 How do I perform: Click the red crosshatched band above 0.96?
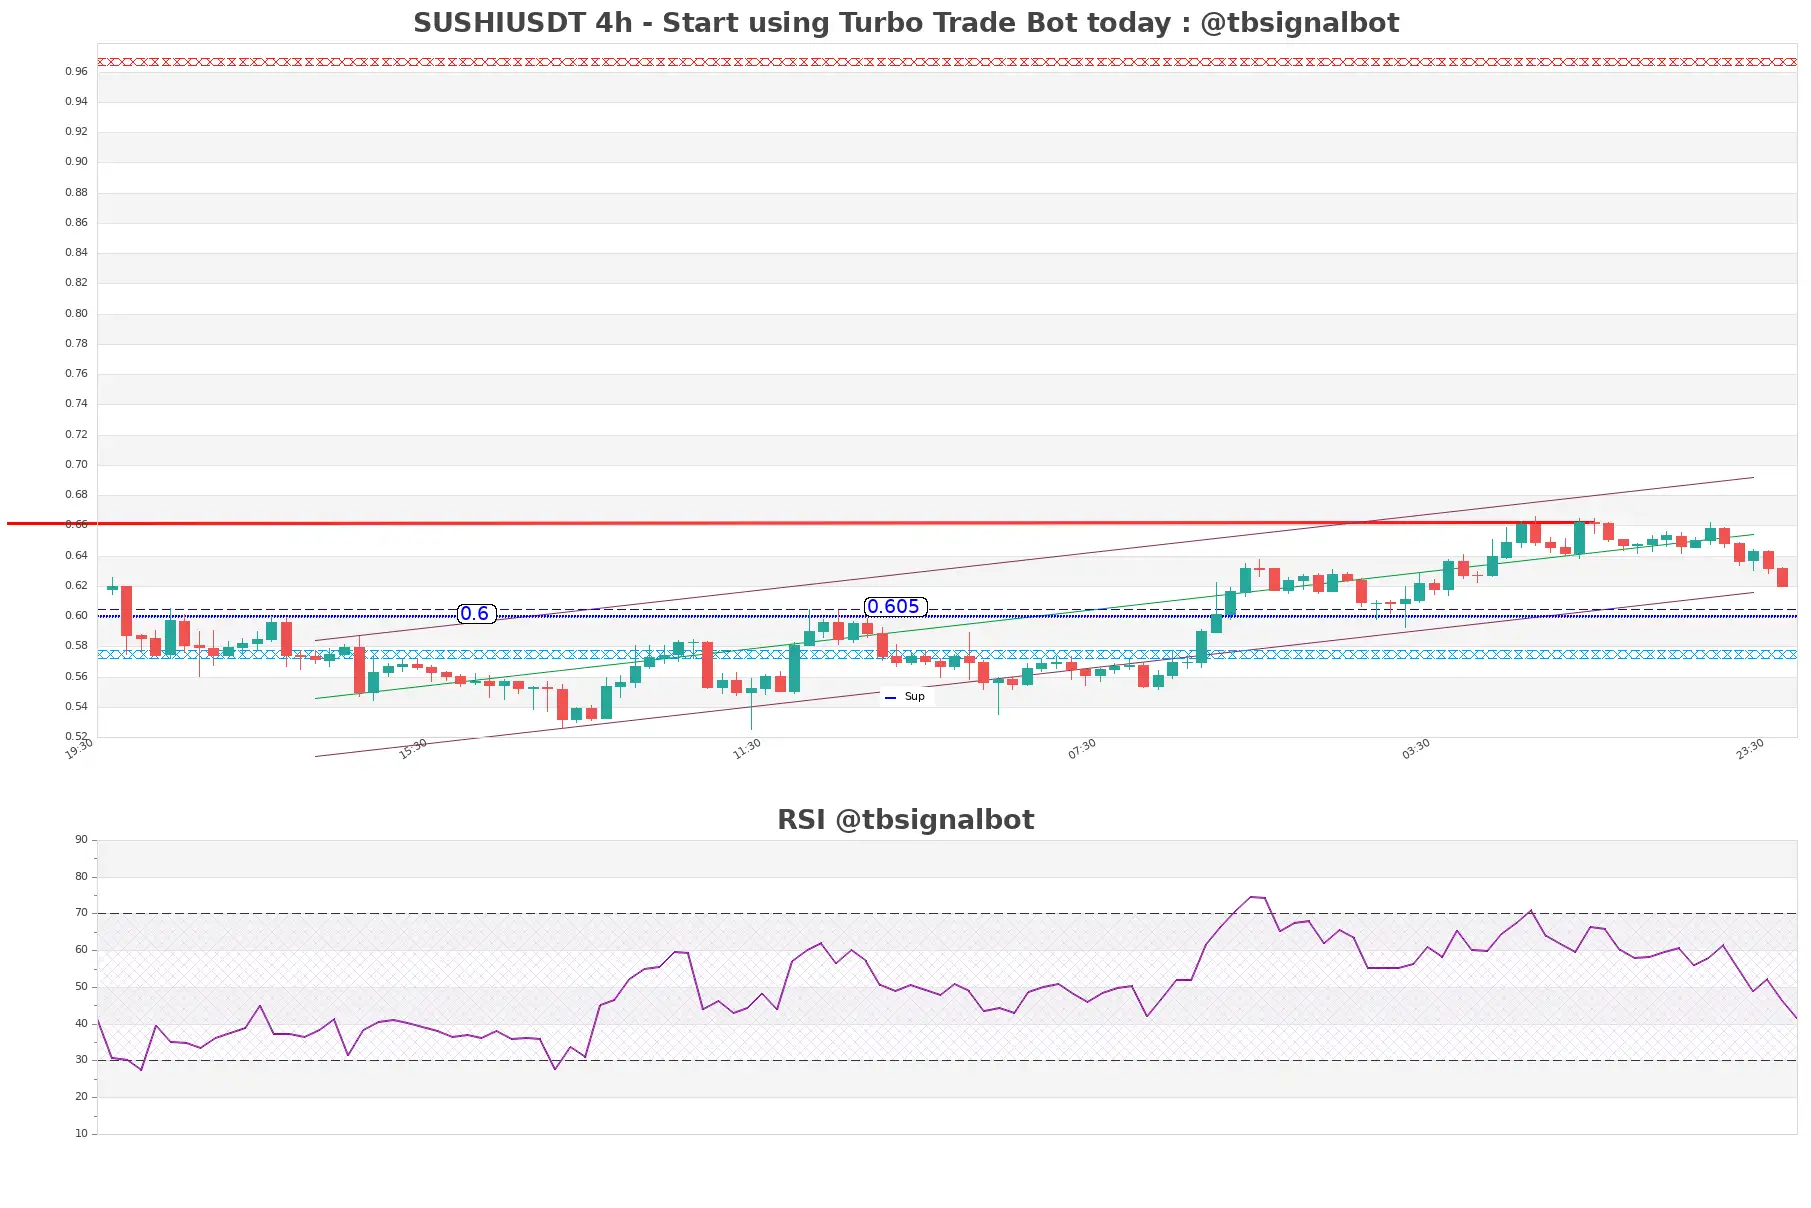click(x=947, y=62)
